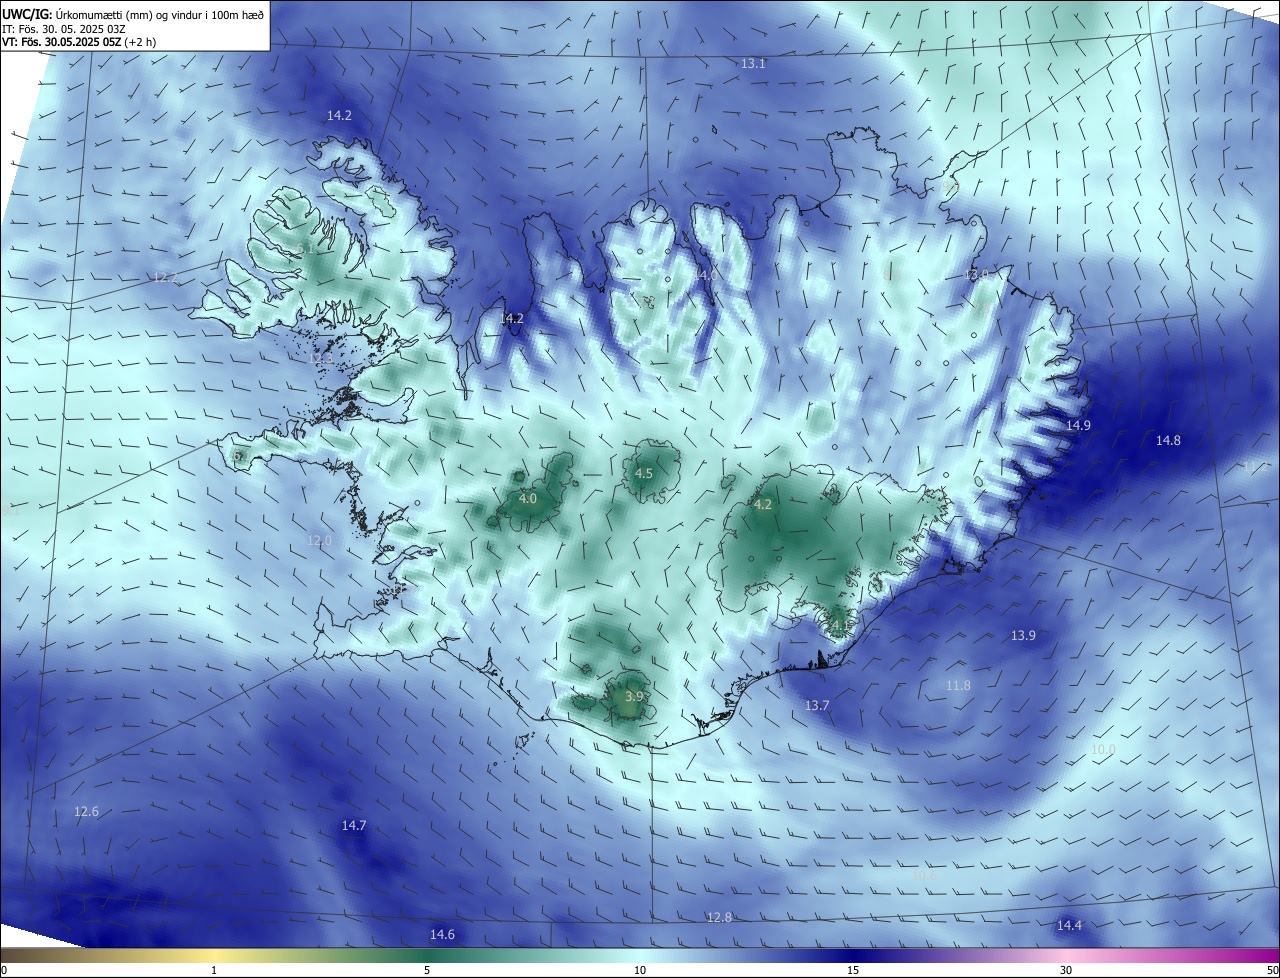Click the 12.6 value label on the map
1280x978 pixels.
click(86, 812)
